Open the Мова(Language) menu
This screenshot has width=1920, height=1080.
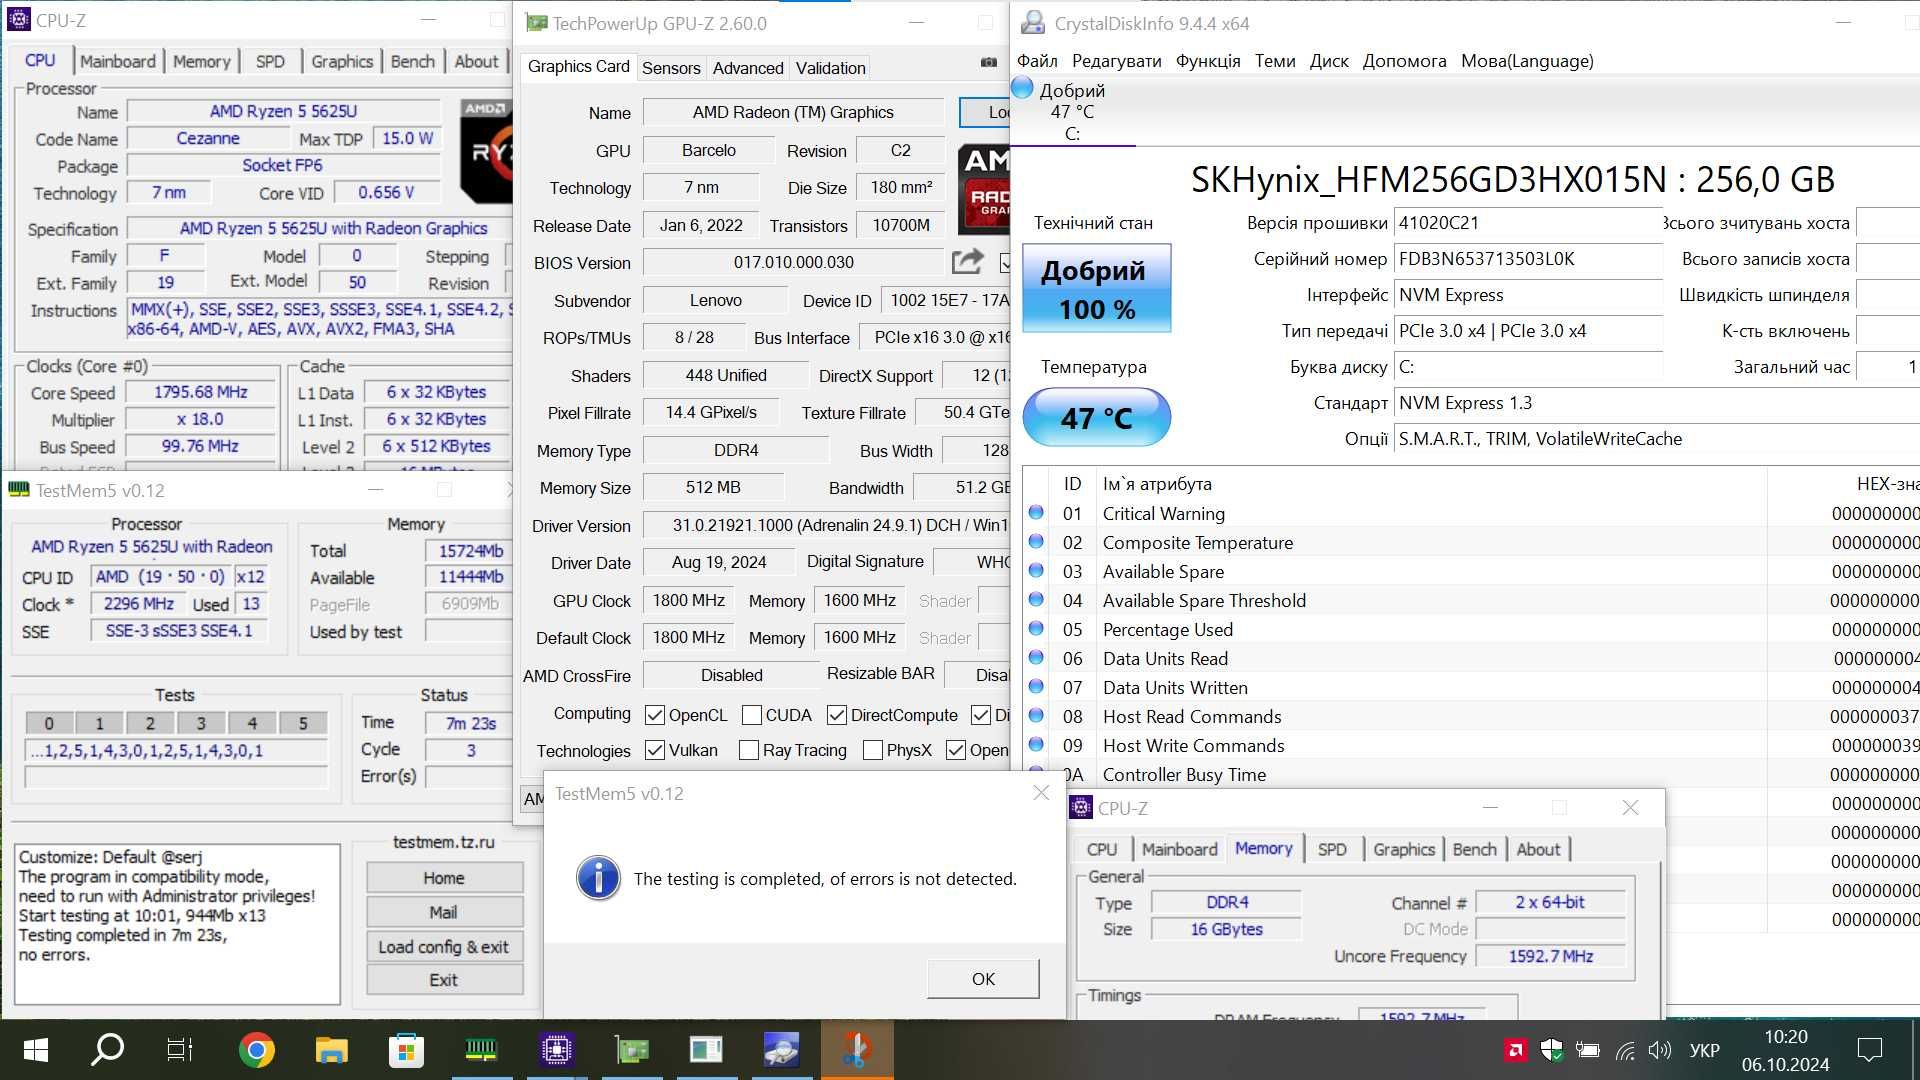coord(1527,61)
